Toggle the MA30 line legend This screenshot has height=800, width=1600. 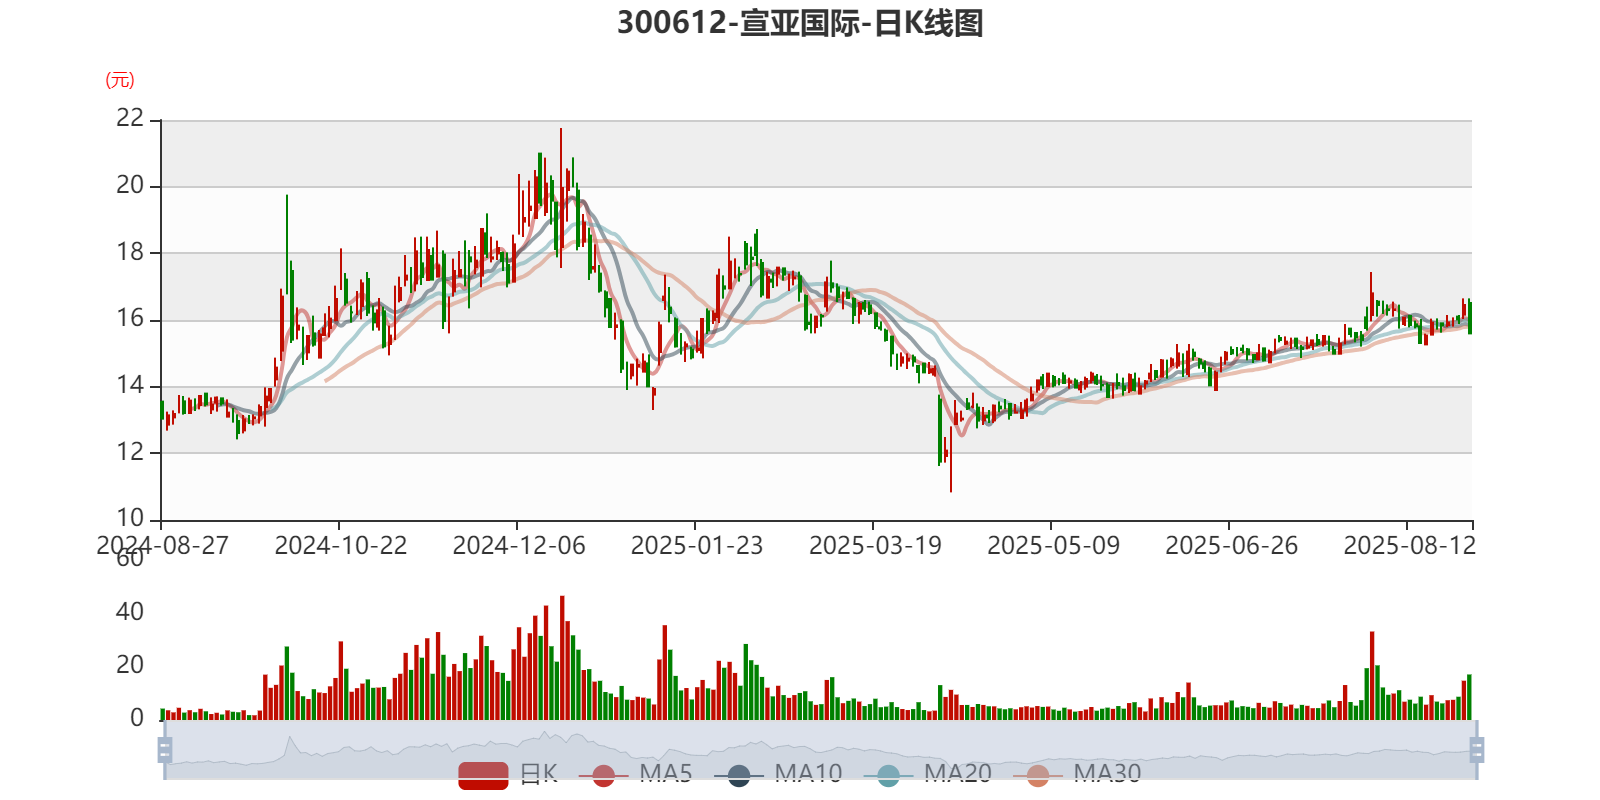tap(1077, 775)
